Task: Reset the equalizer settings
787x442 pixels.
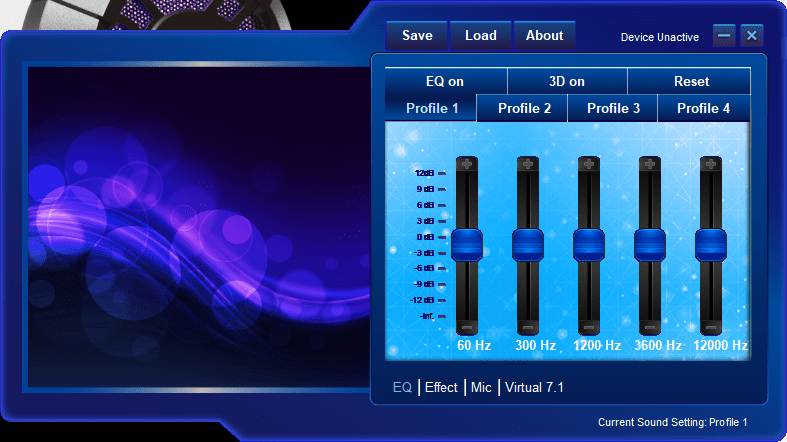Action: click(x=690, y=82)
